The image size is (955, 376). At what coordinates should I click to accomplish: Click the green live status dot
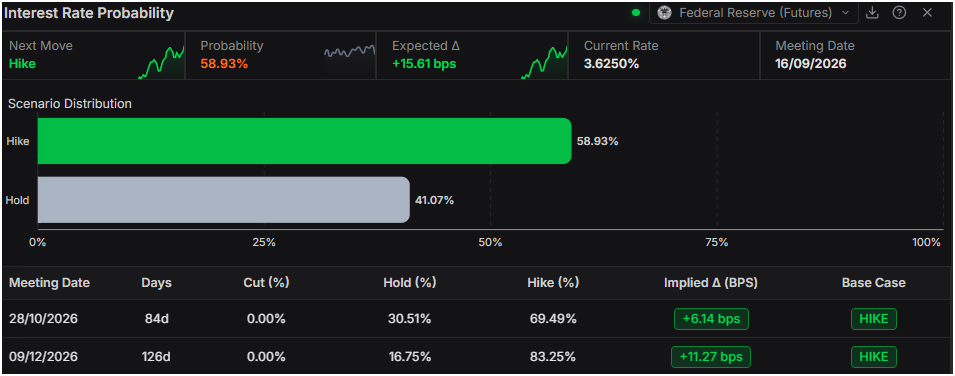pyautogui.click(x=636, y=13)
